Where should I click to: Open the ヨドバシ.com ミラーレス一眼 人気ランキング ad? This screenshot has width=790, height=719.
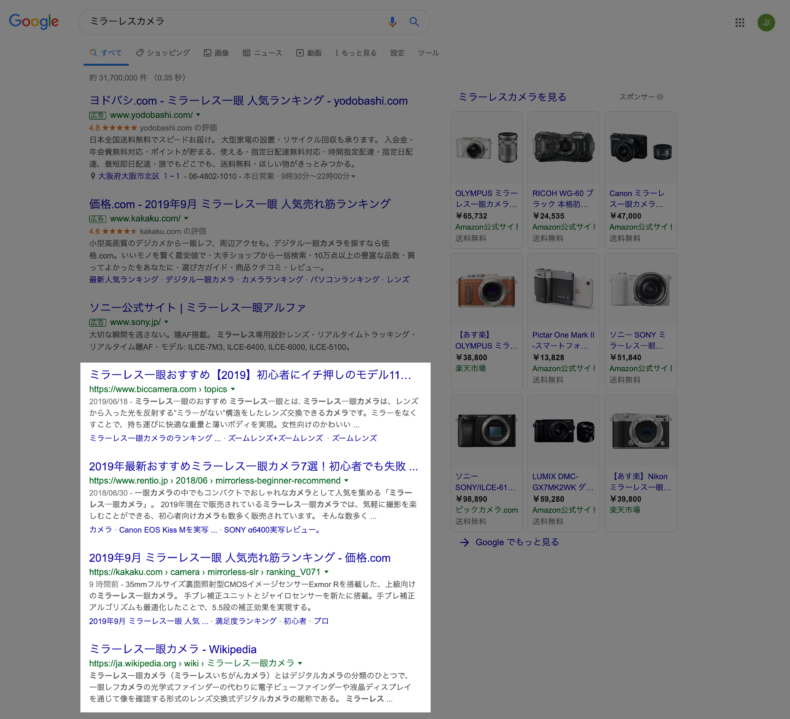click(248, 101)
